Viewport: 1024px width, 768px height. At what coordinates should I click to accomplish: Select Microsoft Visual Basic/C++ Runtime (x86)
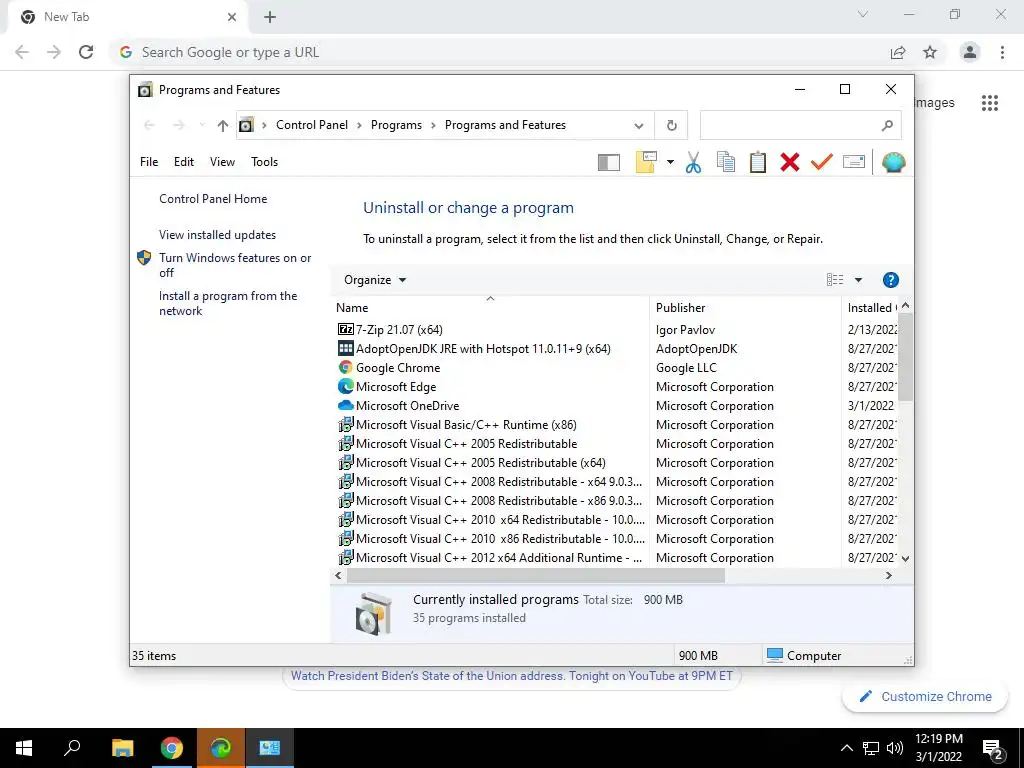pos(457,424)
